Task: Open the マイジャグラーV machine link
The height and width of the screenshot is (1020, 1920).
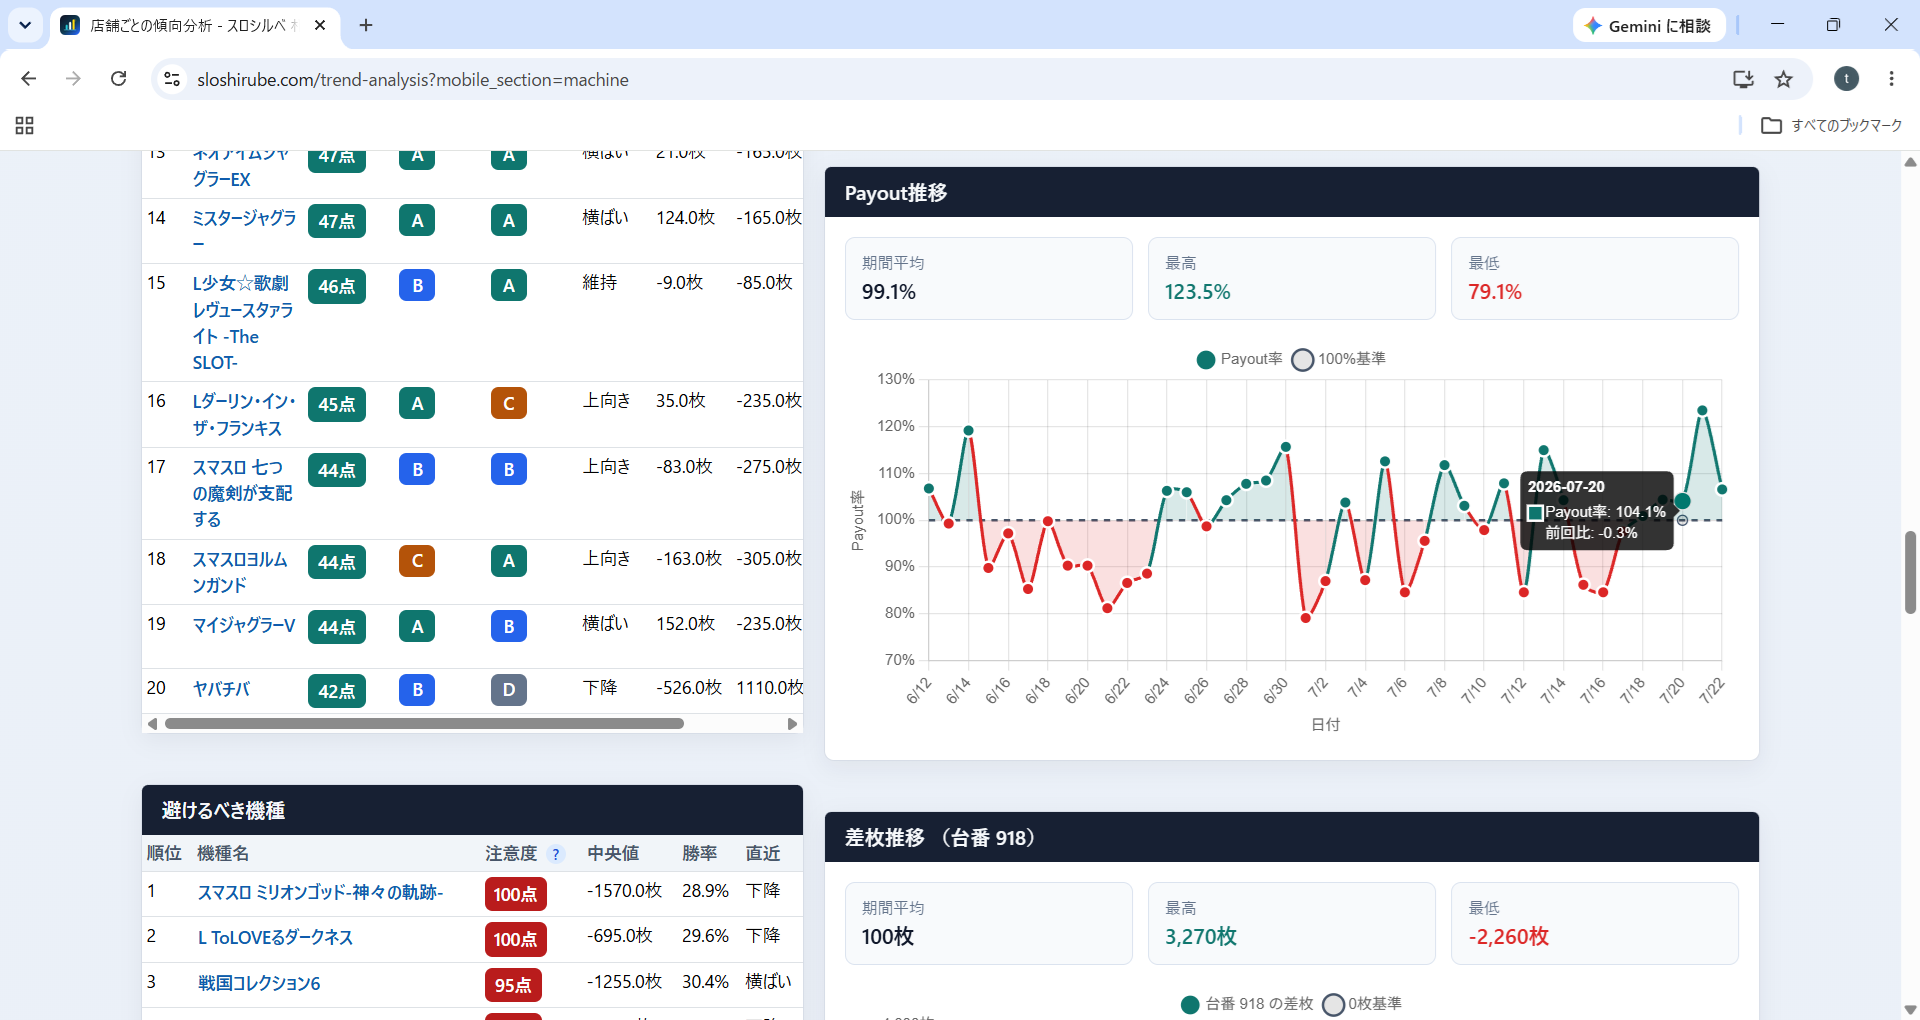Action: (244, 625)
